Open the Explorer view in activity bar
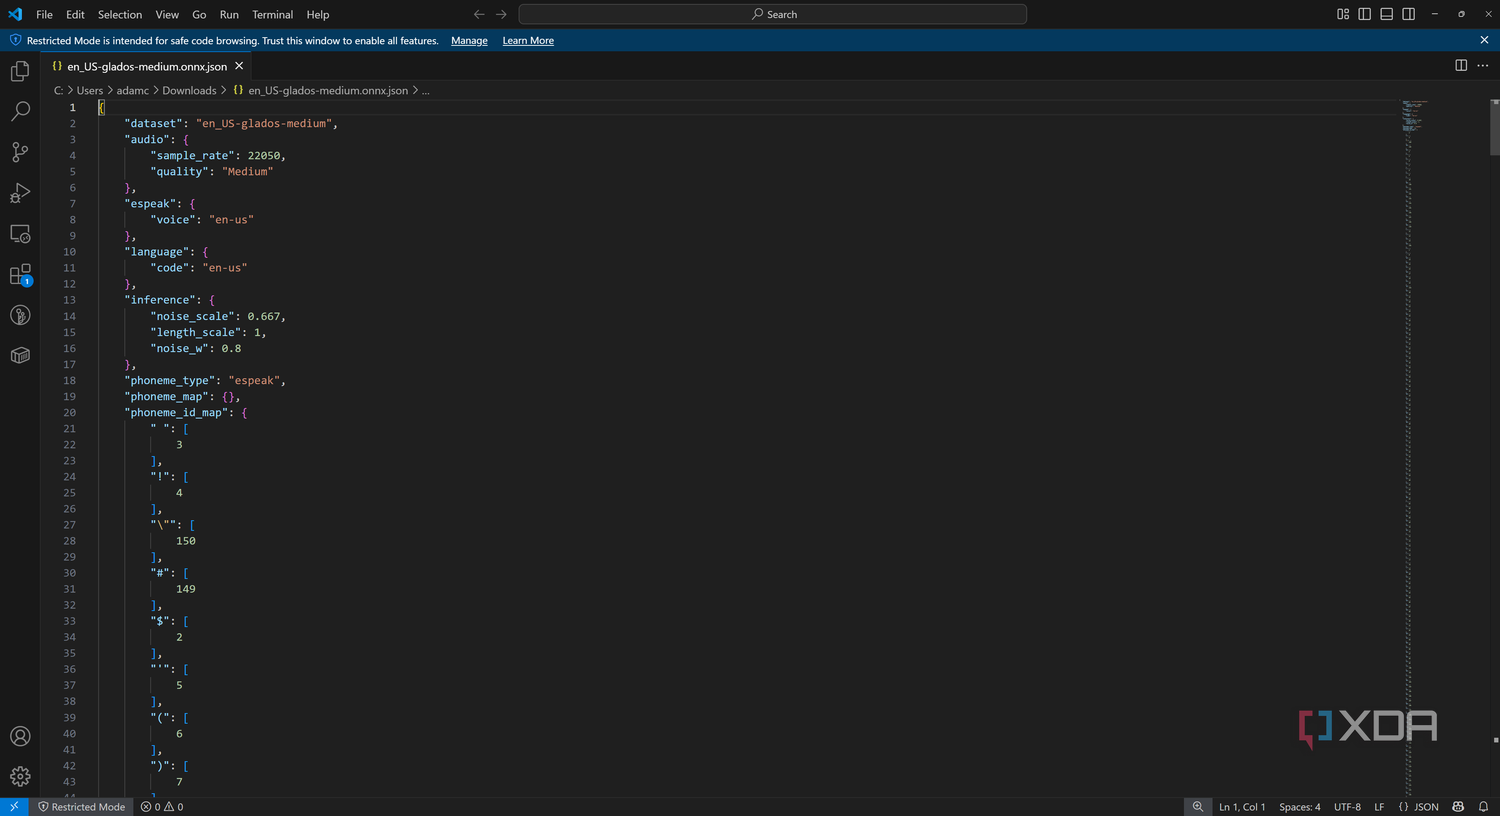The width and height of the screenshot is (1500, 816). click(20, 71)
